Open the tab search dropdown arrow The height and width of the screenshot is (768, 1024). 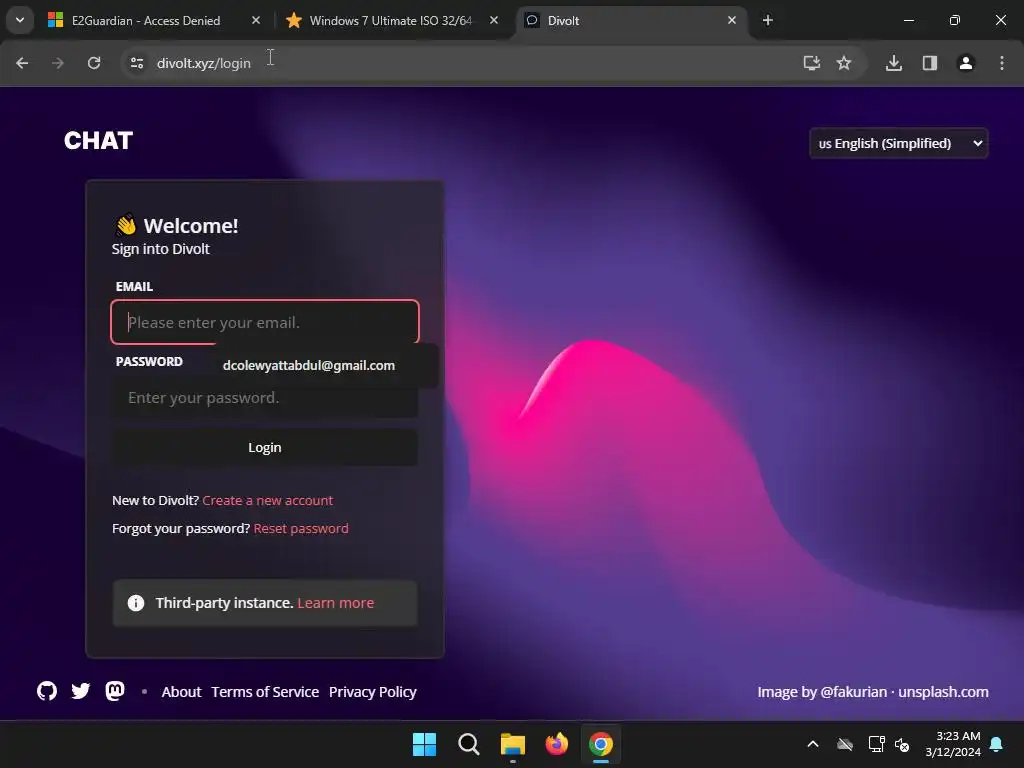pos(20,20)
